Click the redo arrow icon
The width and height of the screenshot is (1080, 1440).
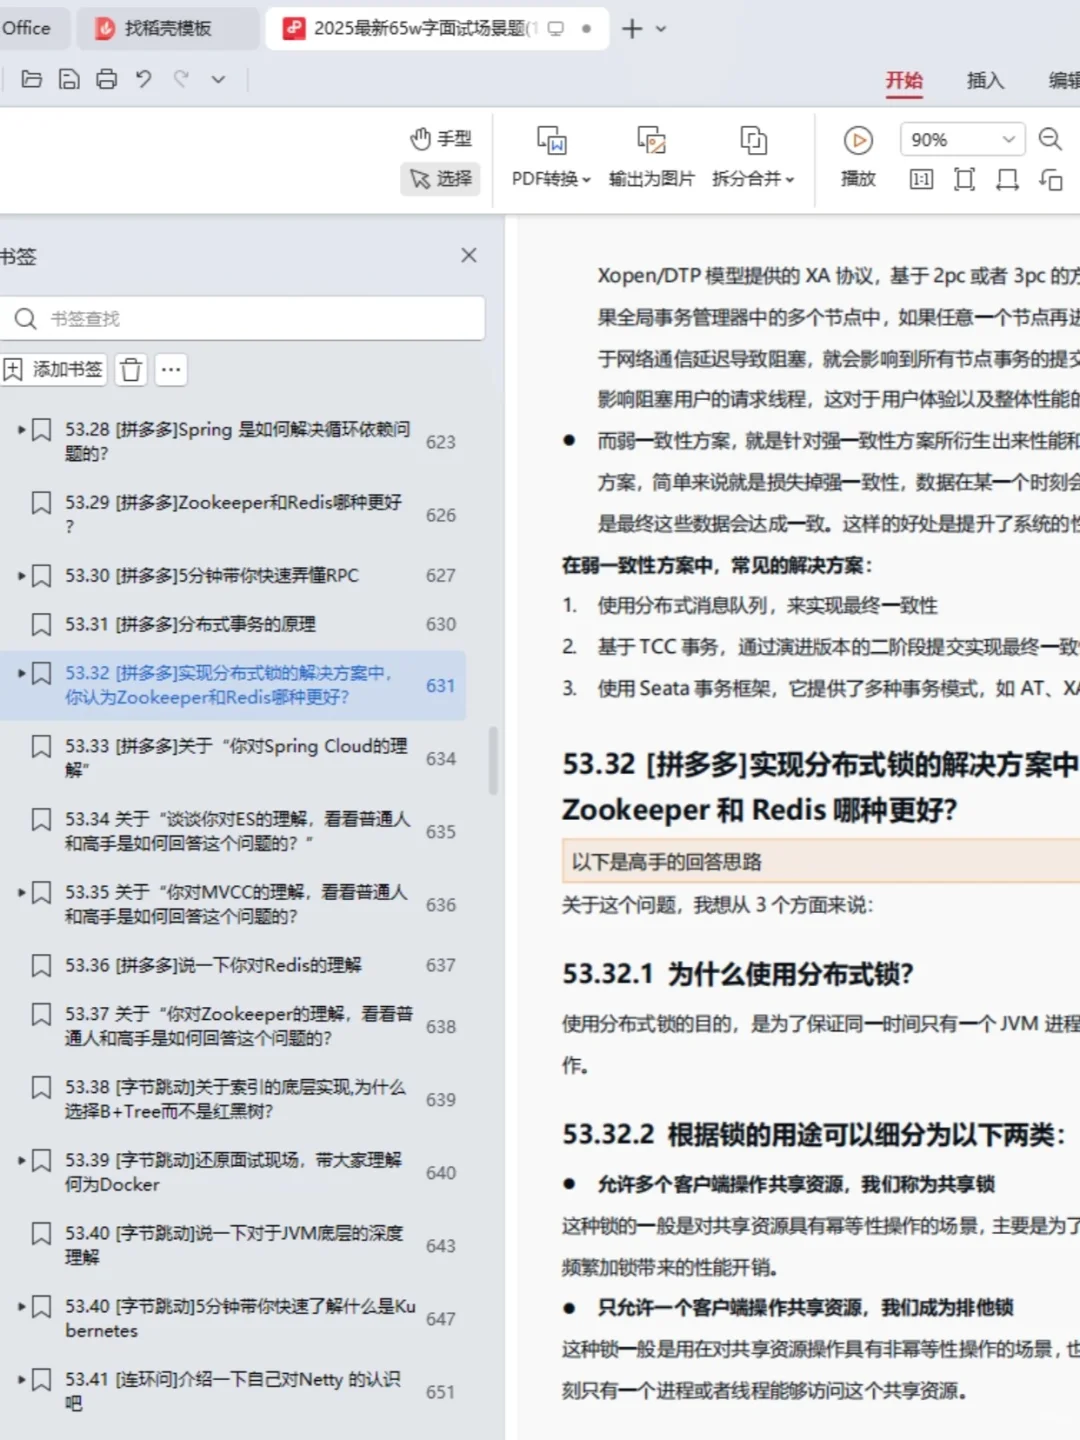181,79
